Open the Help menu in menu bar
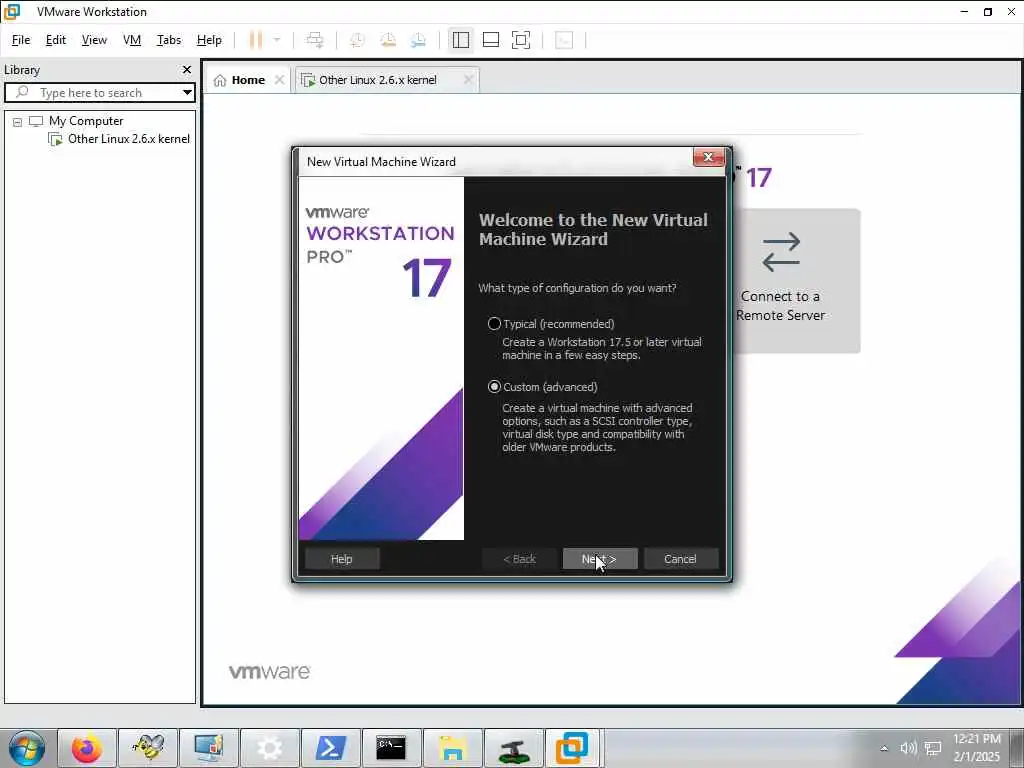The width and height of the screenshot is (1024, 768). 209,40
